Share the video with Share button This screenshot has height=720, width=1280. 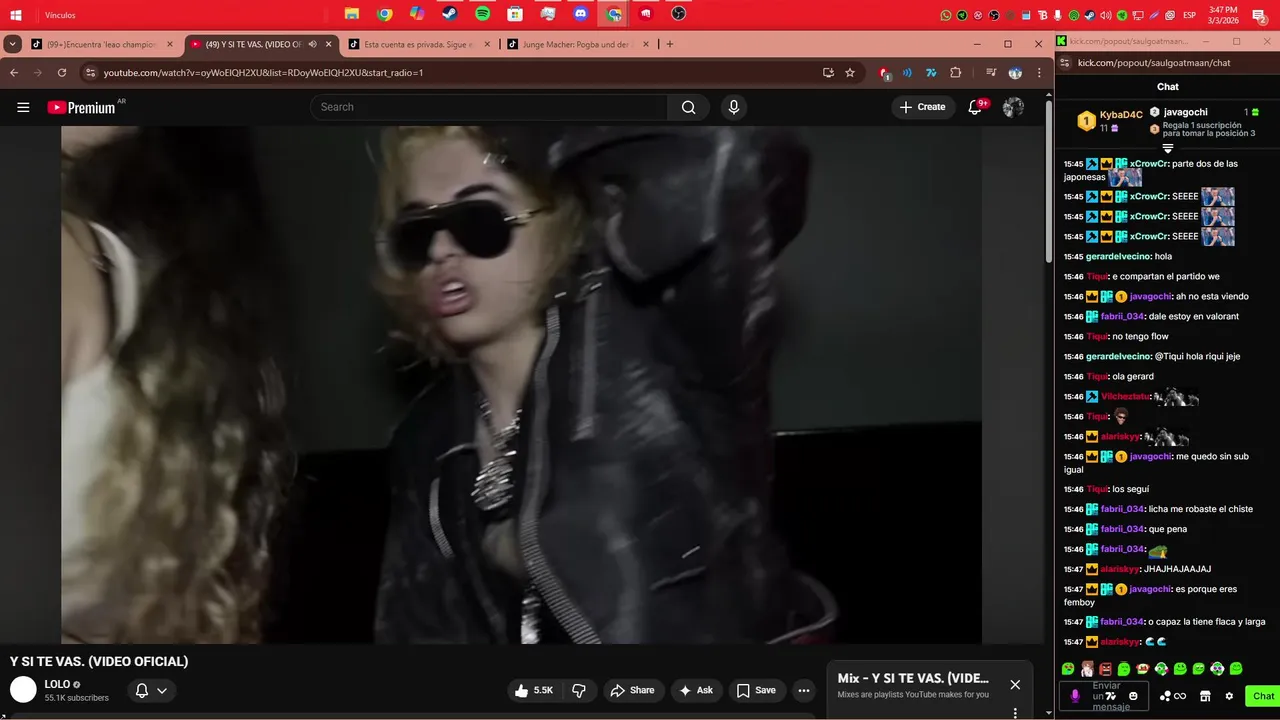click(632, 690)
